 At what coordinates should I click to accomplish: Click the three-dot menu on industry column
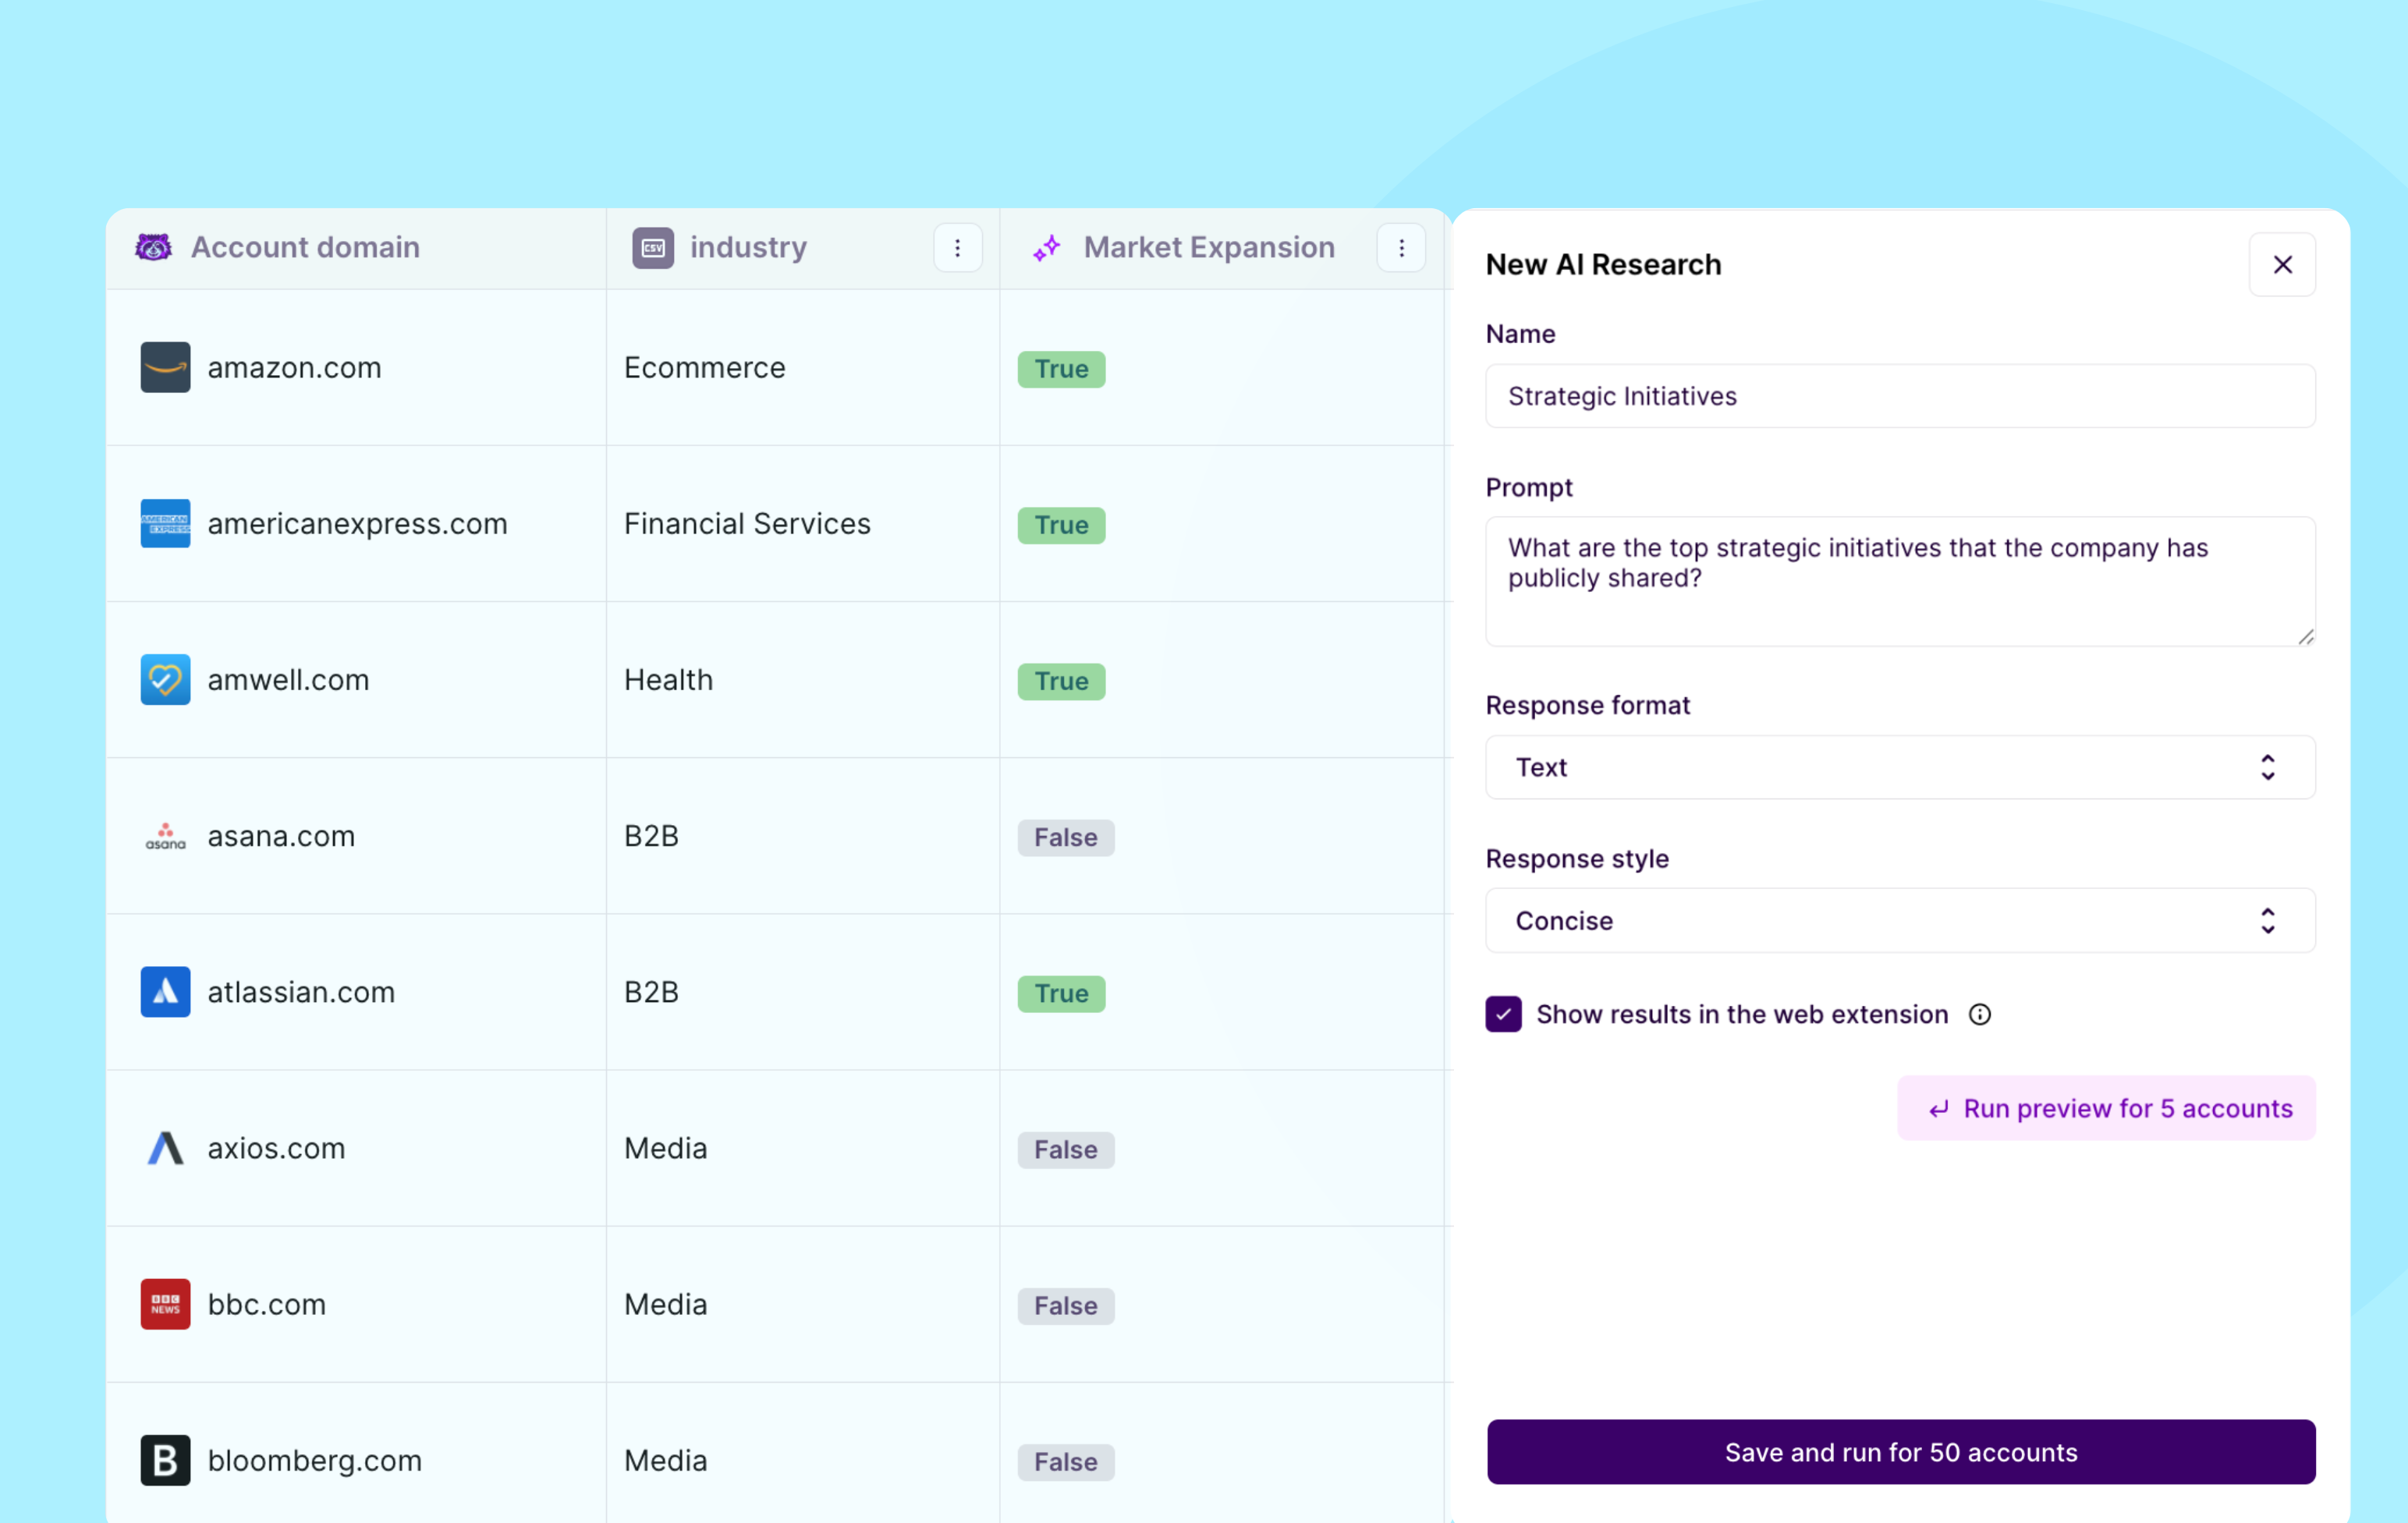[957, 248]
